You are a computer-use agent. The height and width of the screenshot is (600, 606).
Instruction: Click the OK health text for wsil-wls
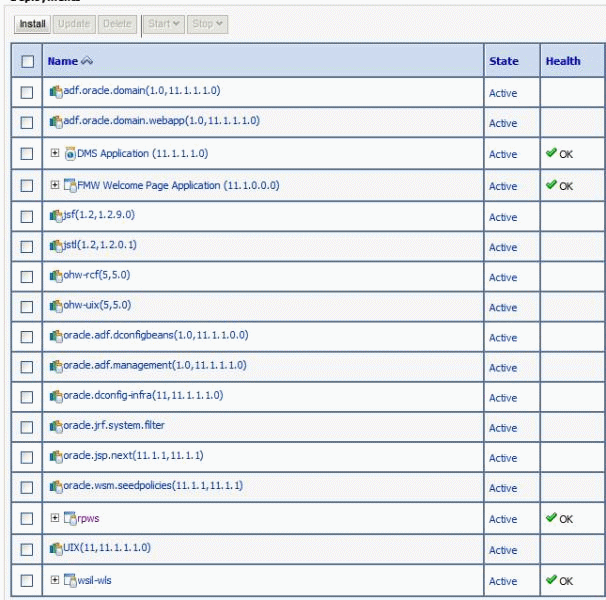[x=566, y=581]
